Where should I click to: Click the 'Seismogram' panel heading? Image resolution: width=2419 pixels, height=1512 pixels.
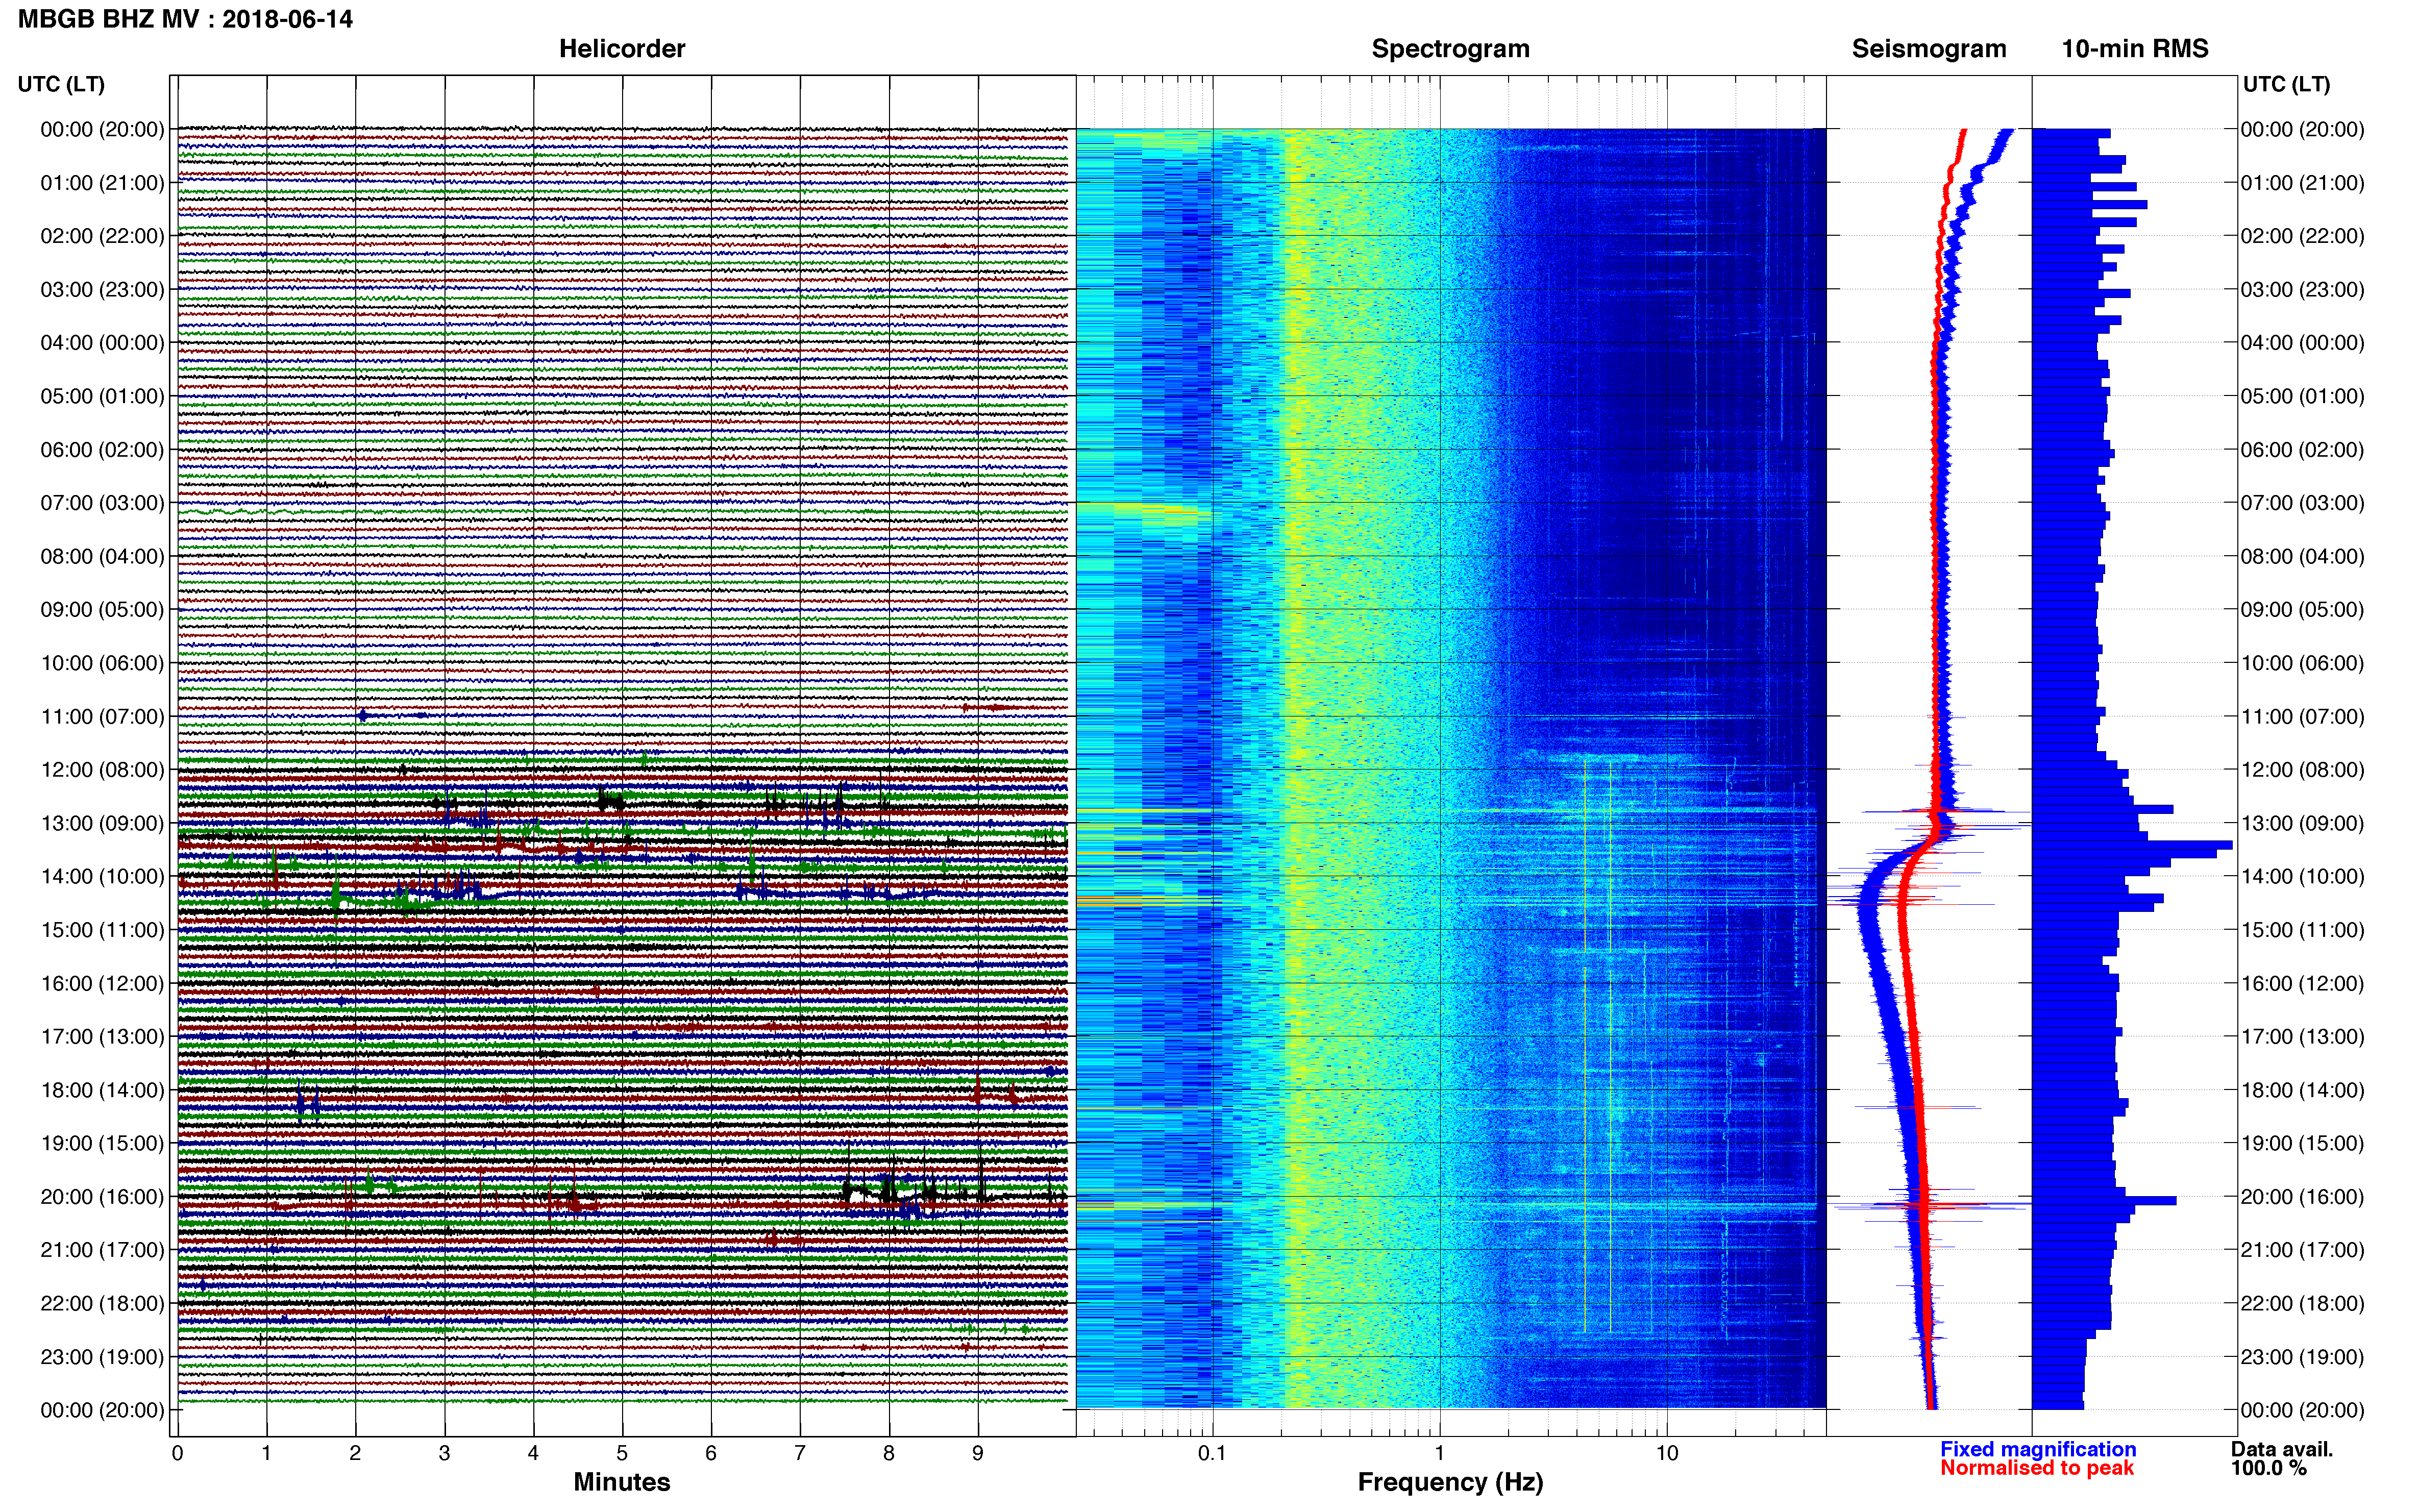tap(1929, 49)
